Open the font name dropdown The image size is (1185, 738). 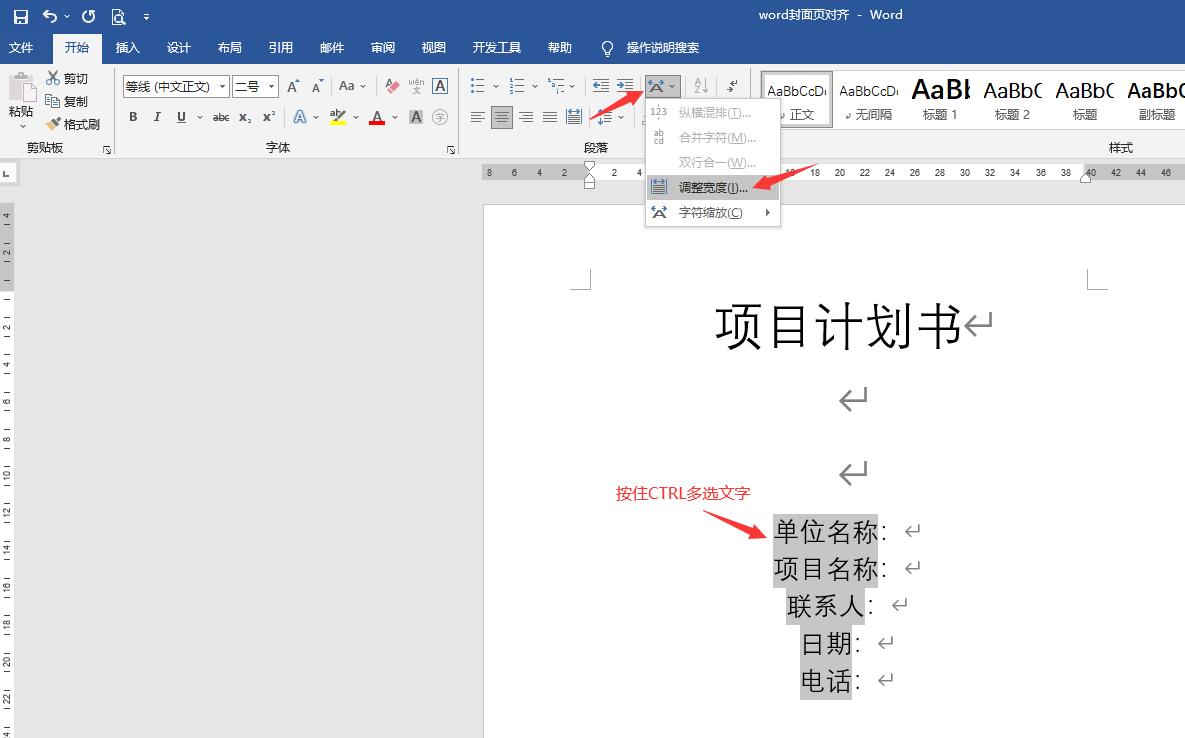(222, 86)
